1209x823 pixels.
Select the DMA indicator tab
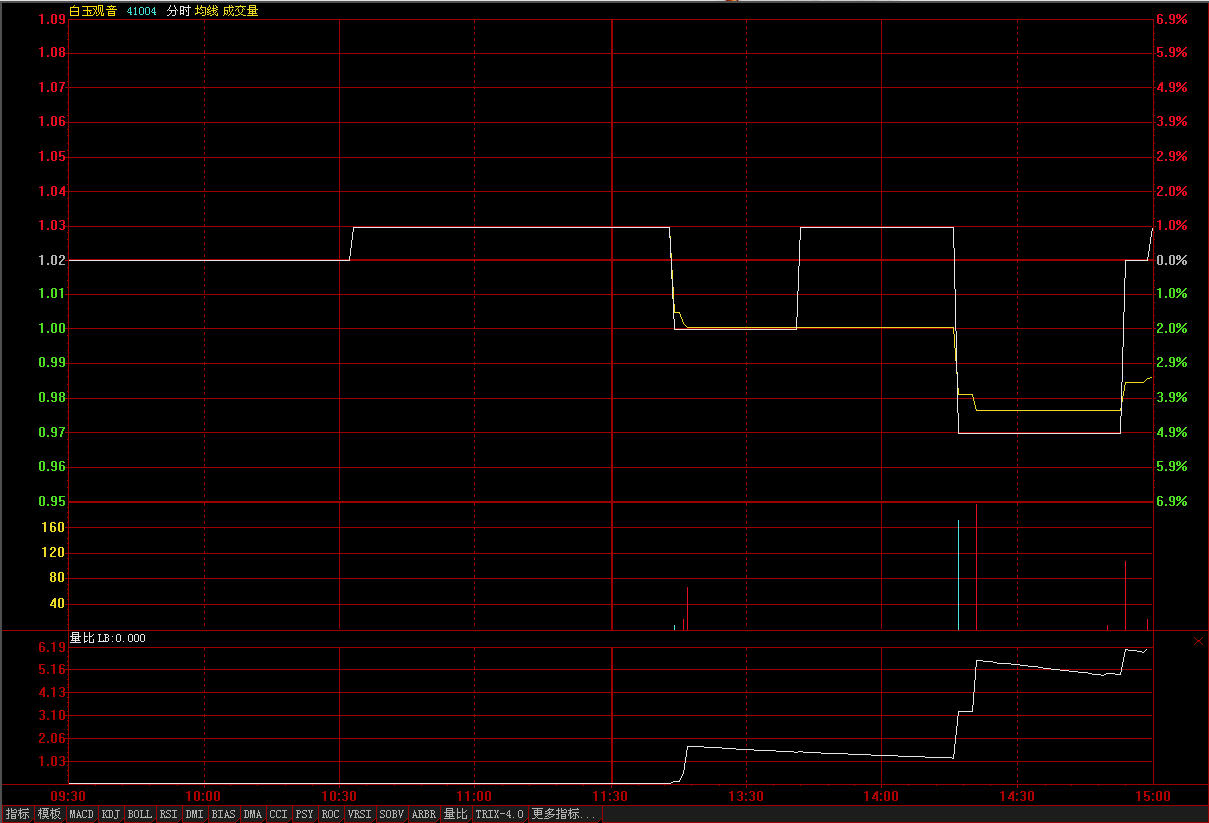click(x=252, y=814)
